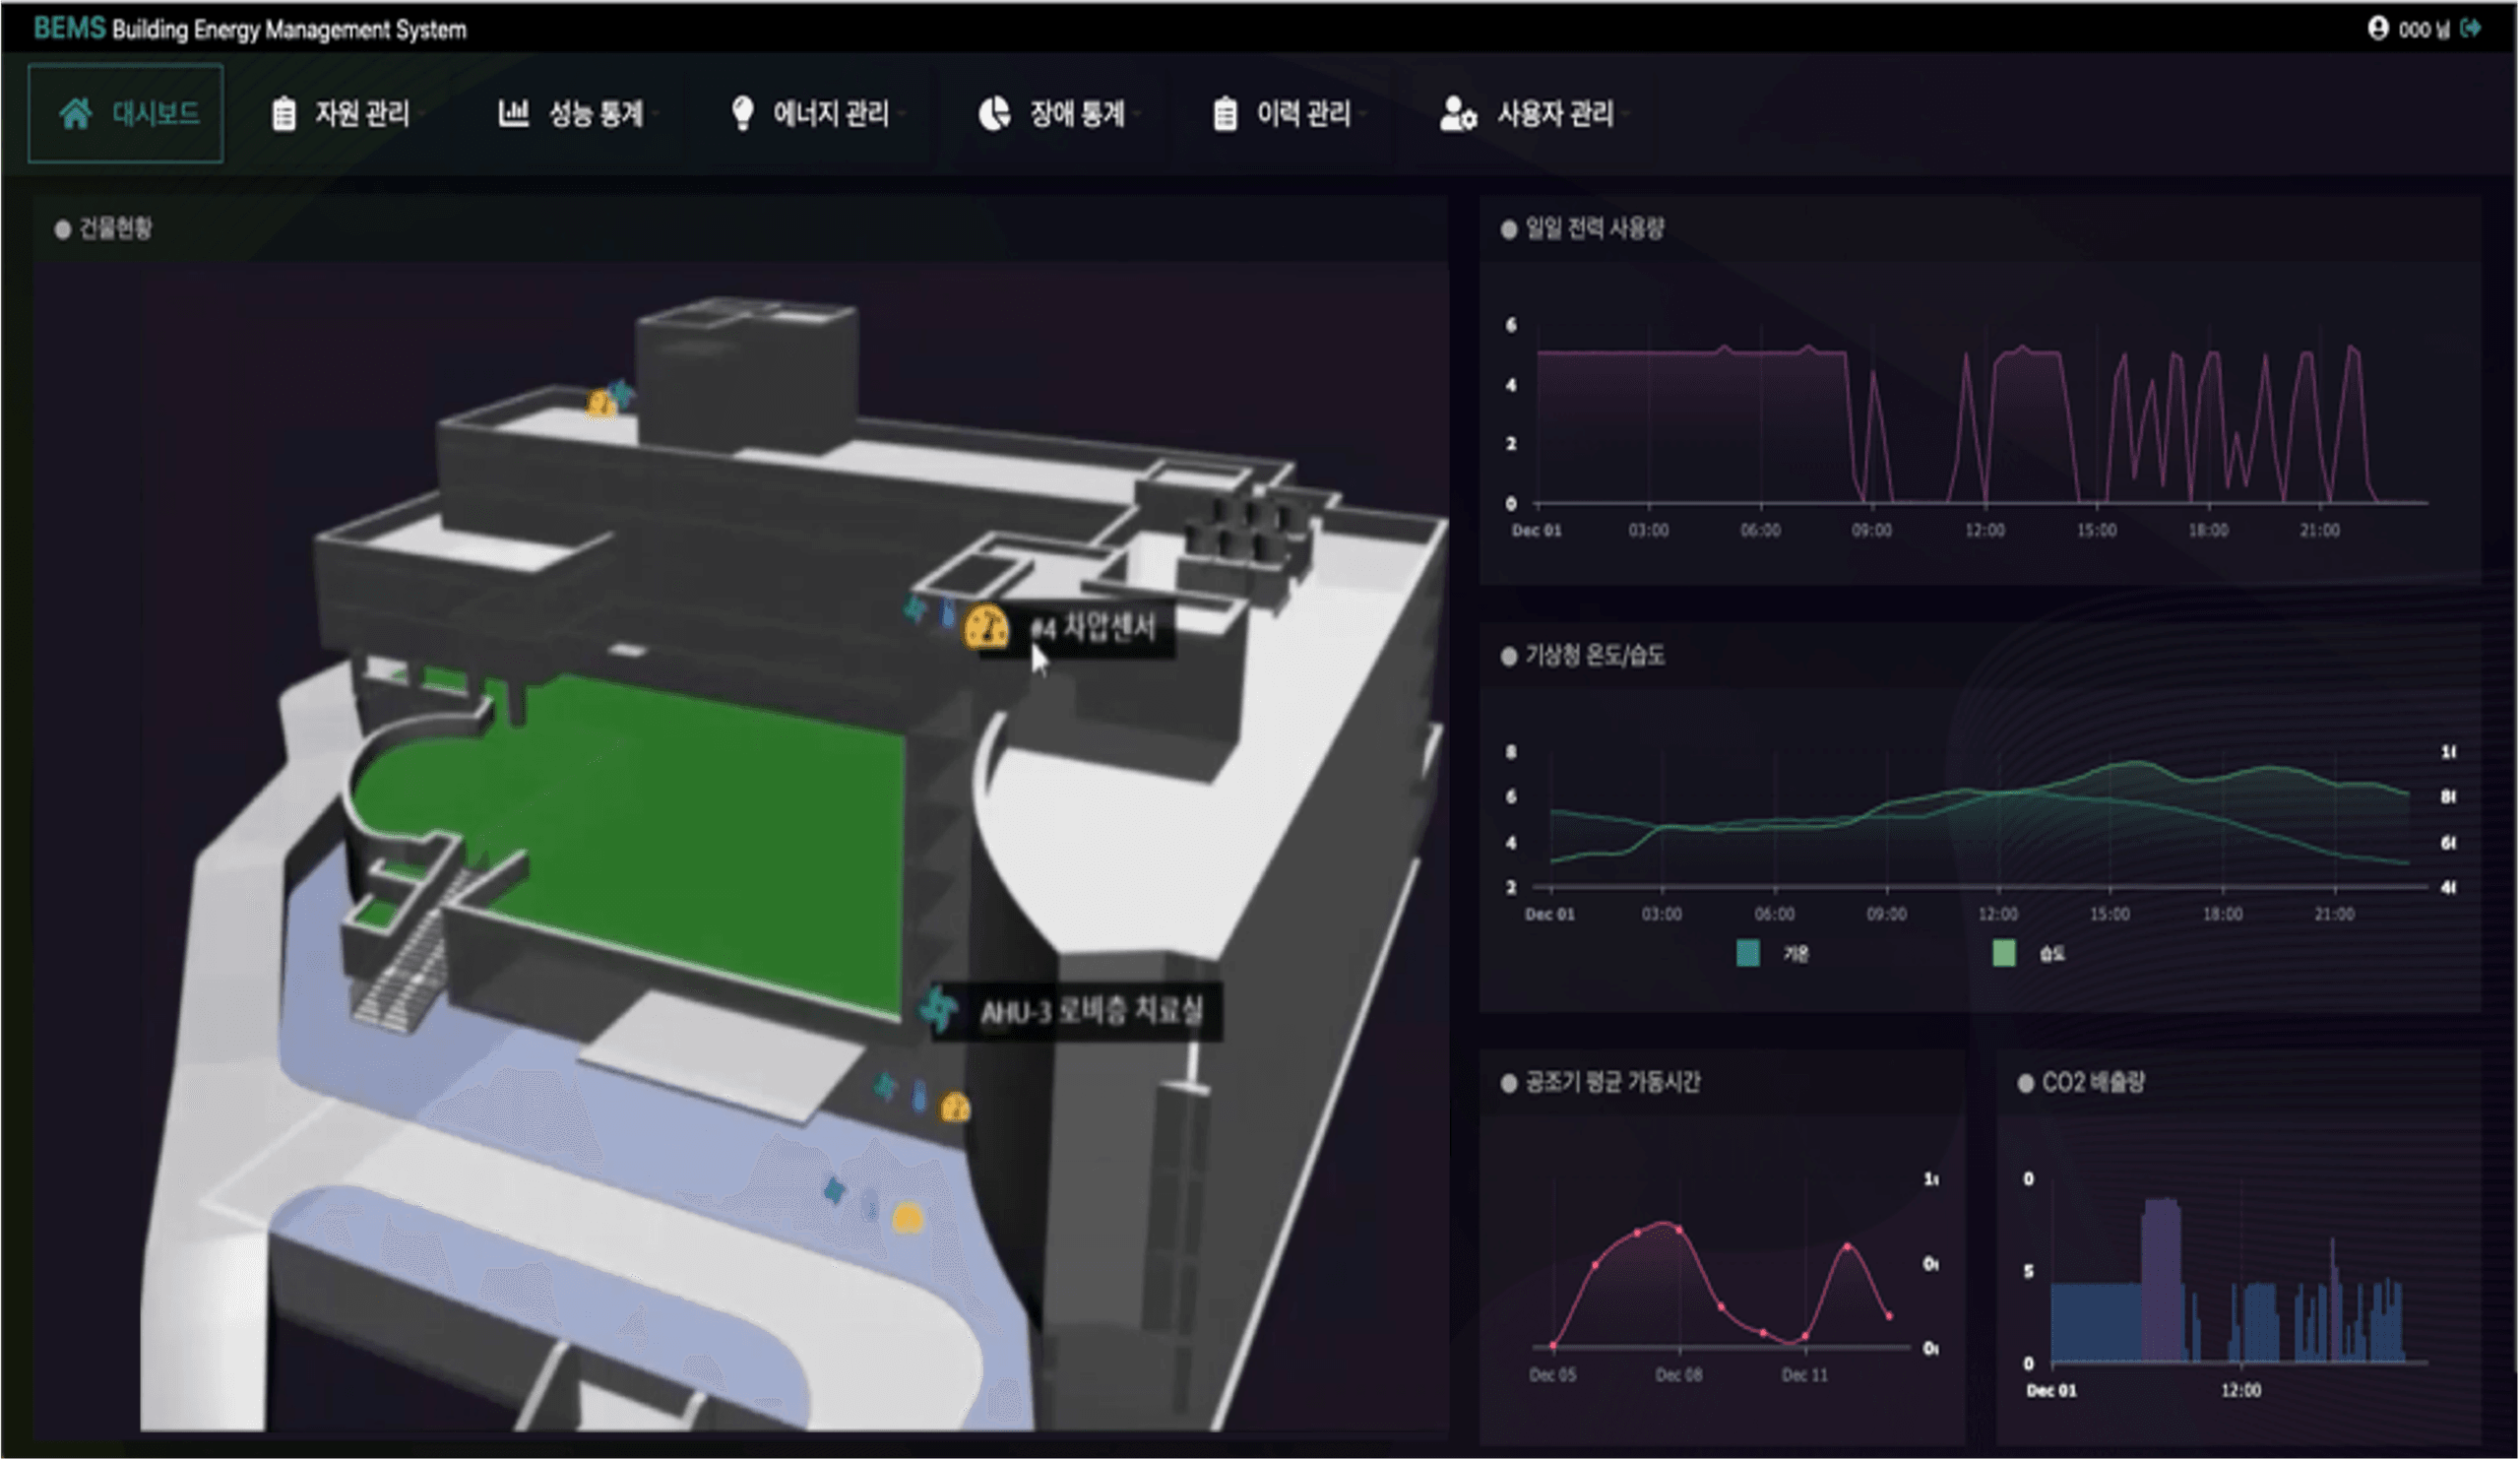Click the 건물현황 panel title
This screenshot has width=2520, height=1459.
coord(115,228)
